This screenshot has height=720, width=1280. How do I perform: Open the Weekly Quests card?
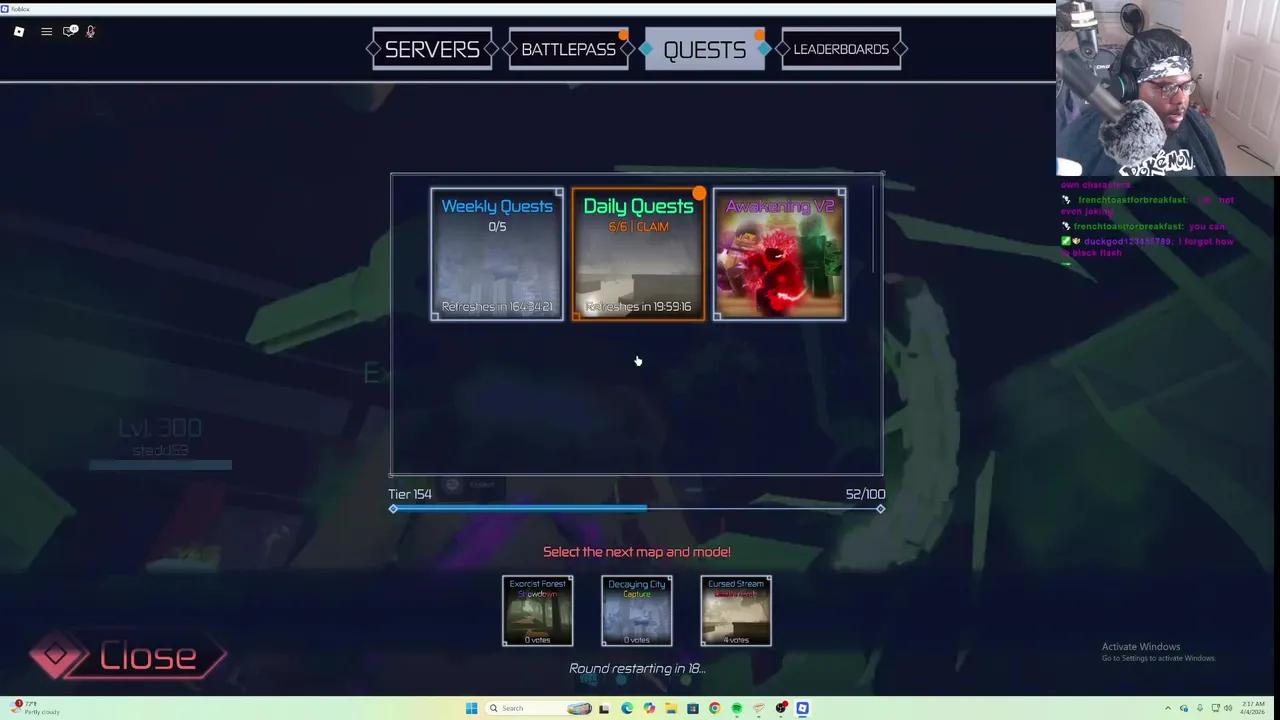coord(497,254)
